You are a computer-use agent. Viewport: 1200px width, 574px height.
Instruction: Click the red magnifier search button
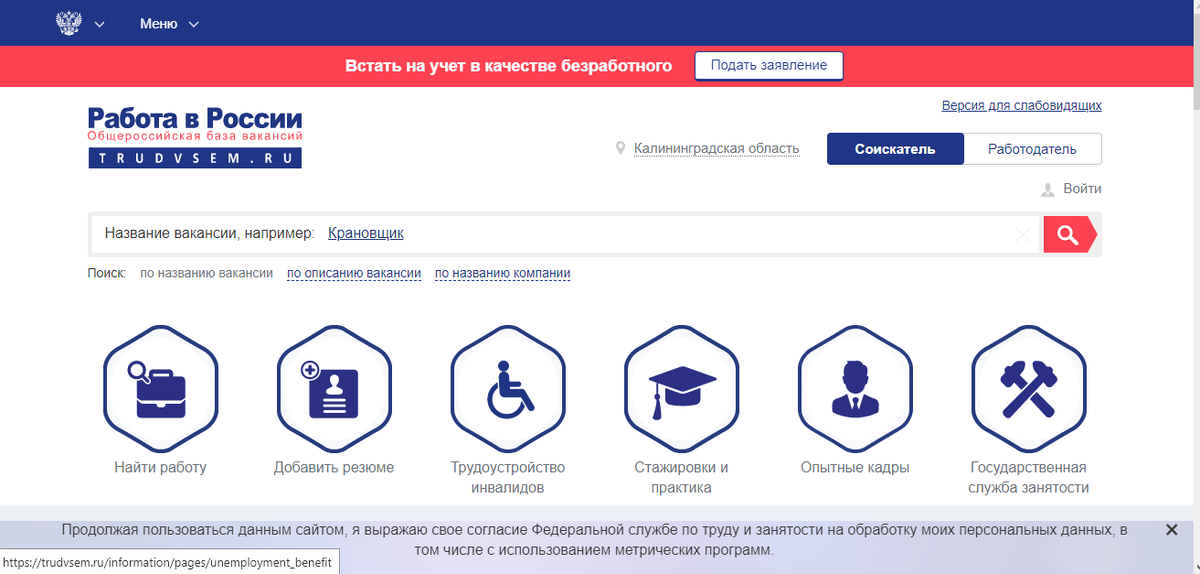click(1069, 235)
